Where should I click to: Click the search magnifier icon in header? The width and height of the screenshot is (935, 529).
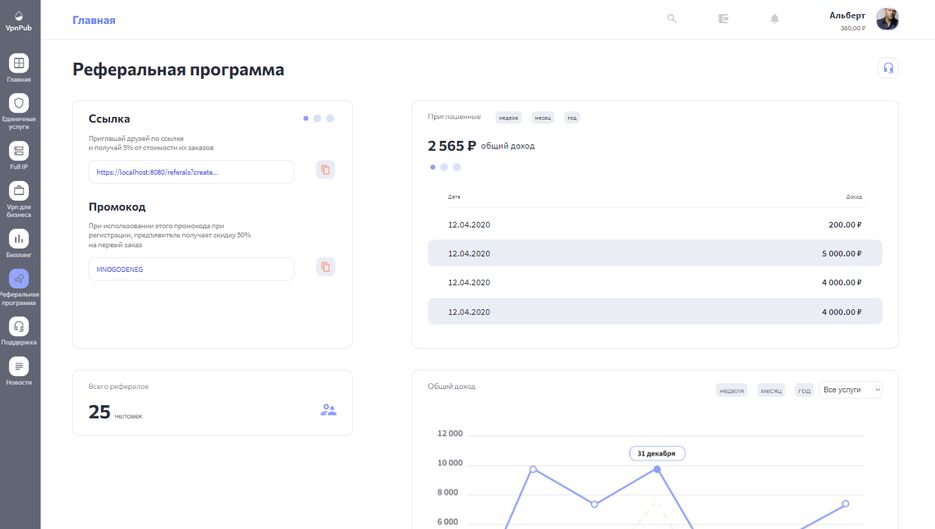(x=672, y=19)
